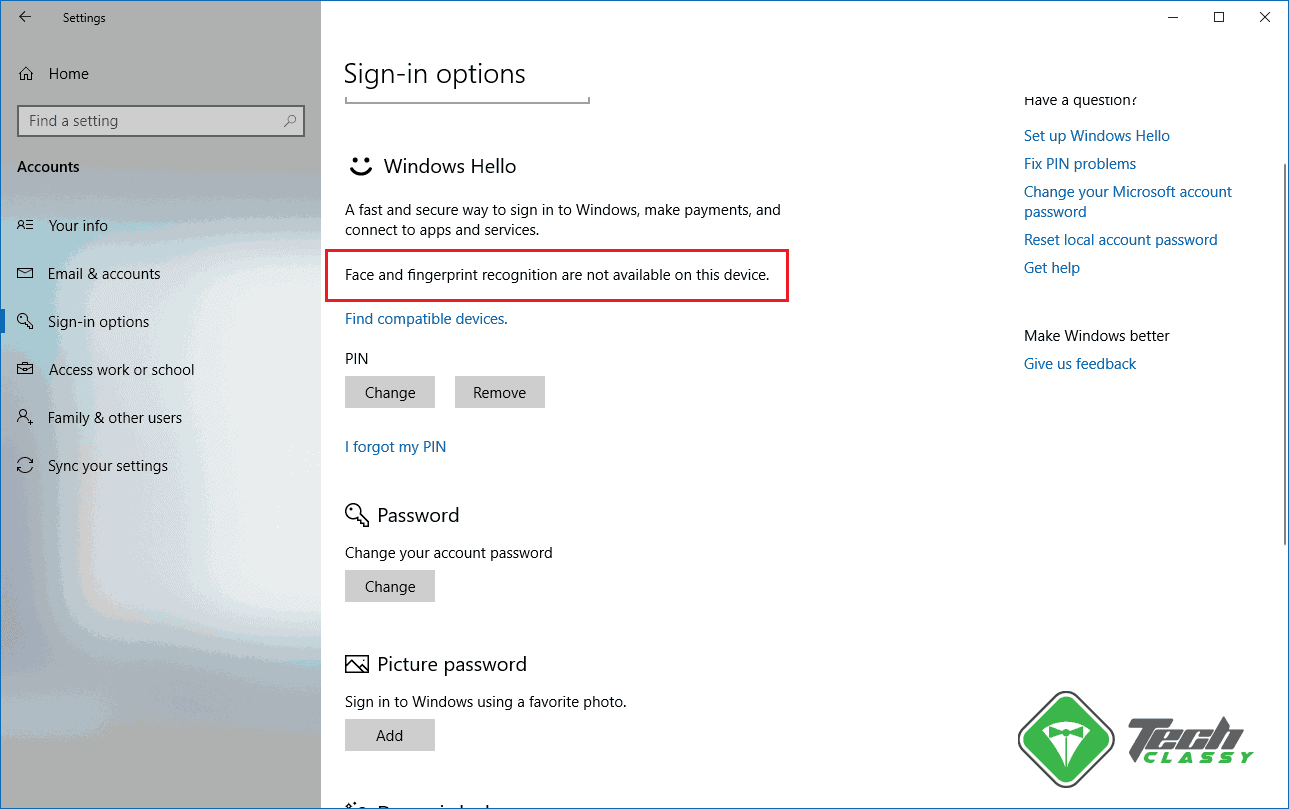1289x809 pixels.
Task: Click the search magnifier in Find a setting
Action: pyautogui.click(x=289, y=120)
